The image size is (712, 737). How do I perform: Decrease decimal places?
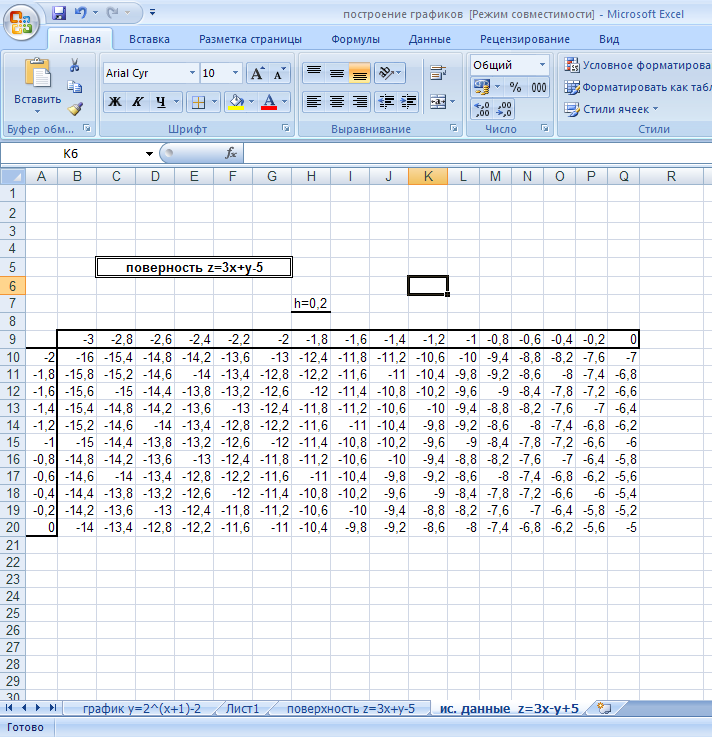point(504,110)
